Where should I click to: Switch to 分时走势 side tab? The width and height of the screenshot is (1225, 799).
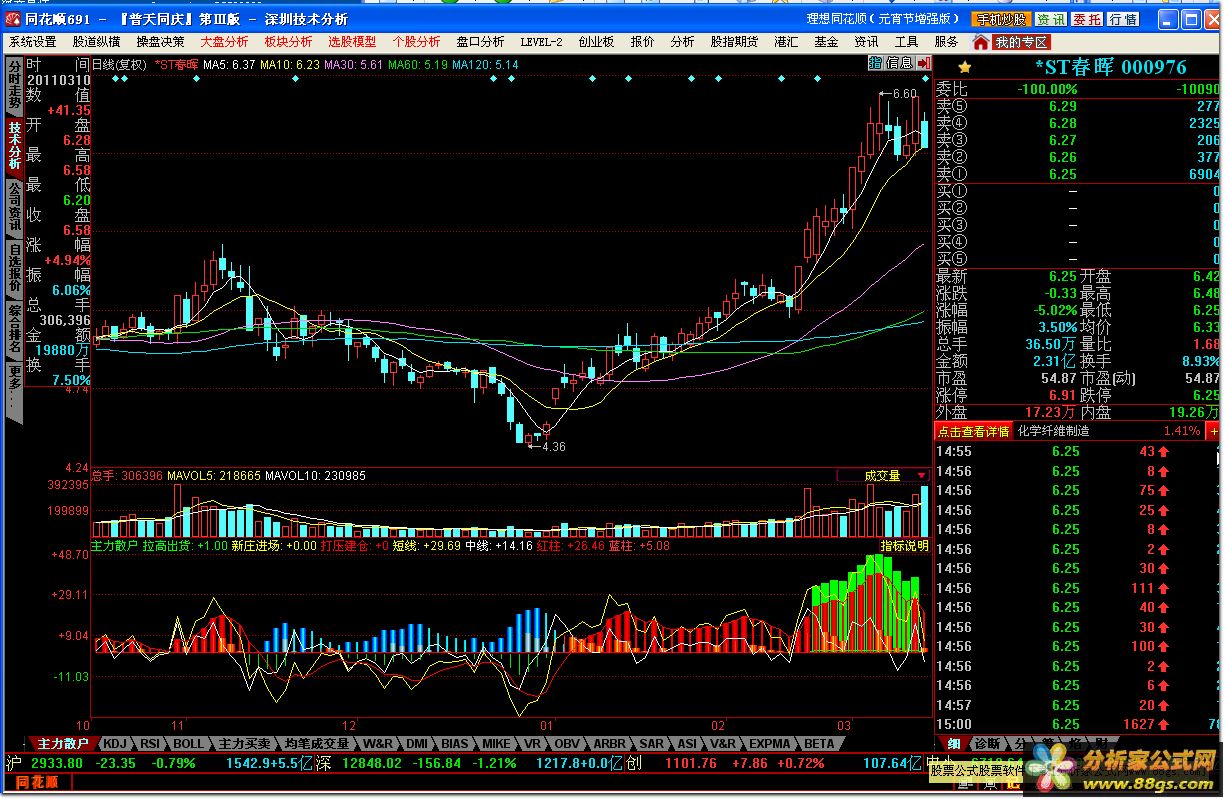[14, 84]
